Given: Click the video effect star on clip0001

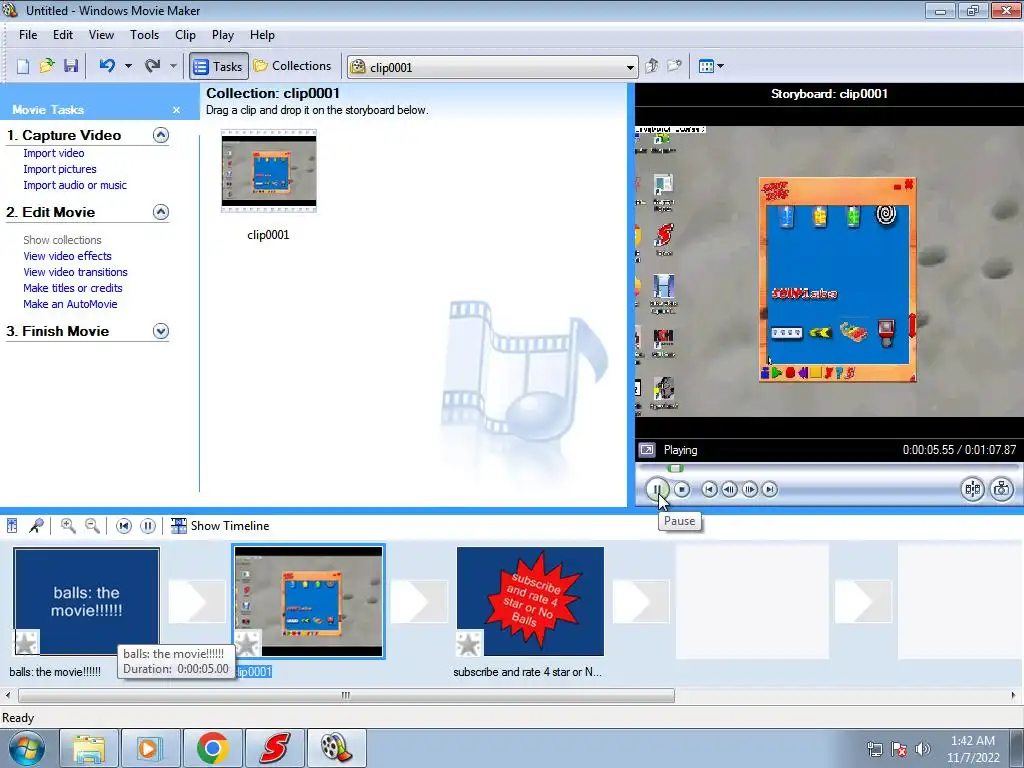Looking at the screenshot, I should 248,644.
